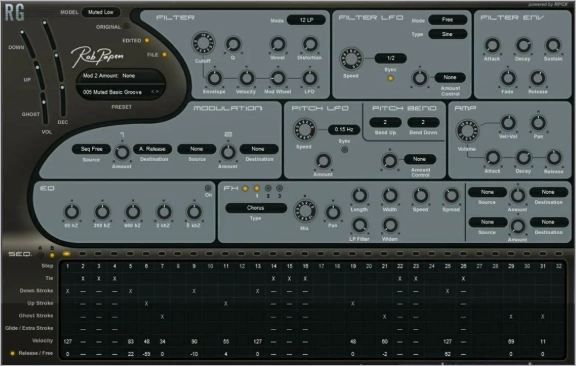
Task: Click the Tie cell at step 2
Action: pos(83,279)
